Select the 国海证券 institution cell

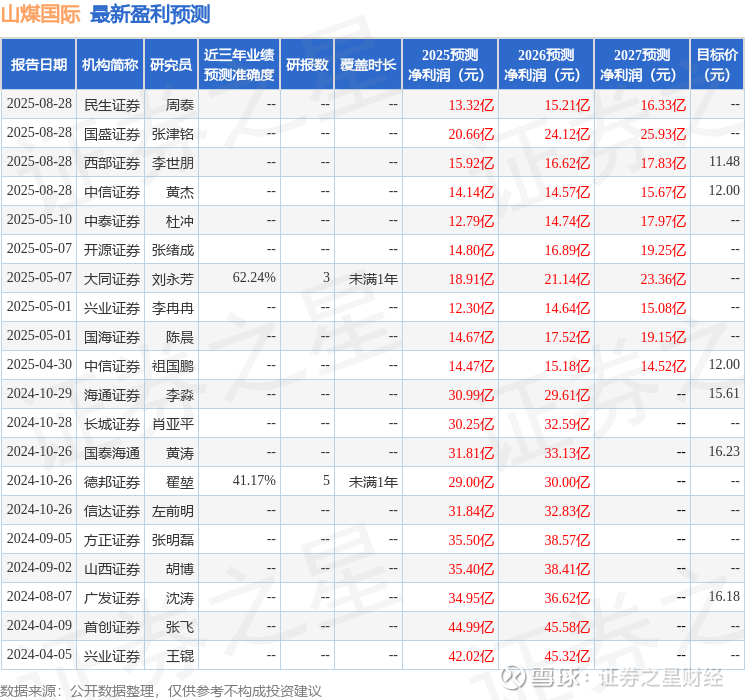click(x=112, y=337)
